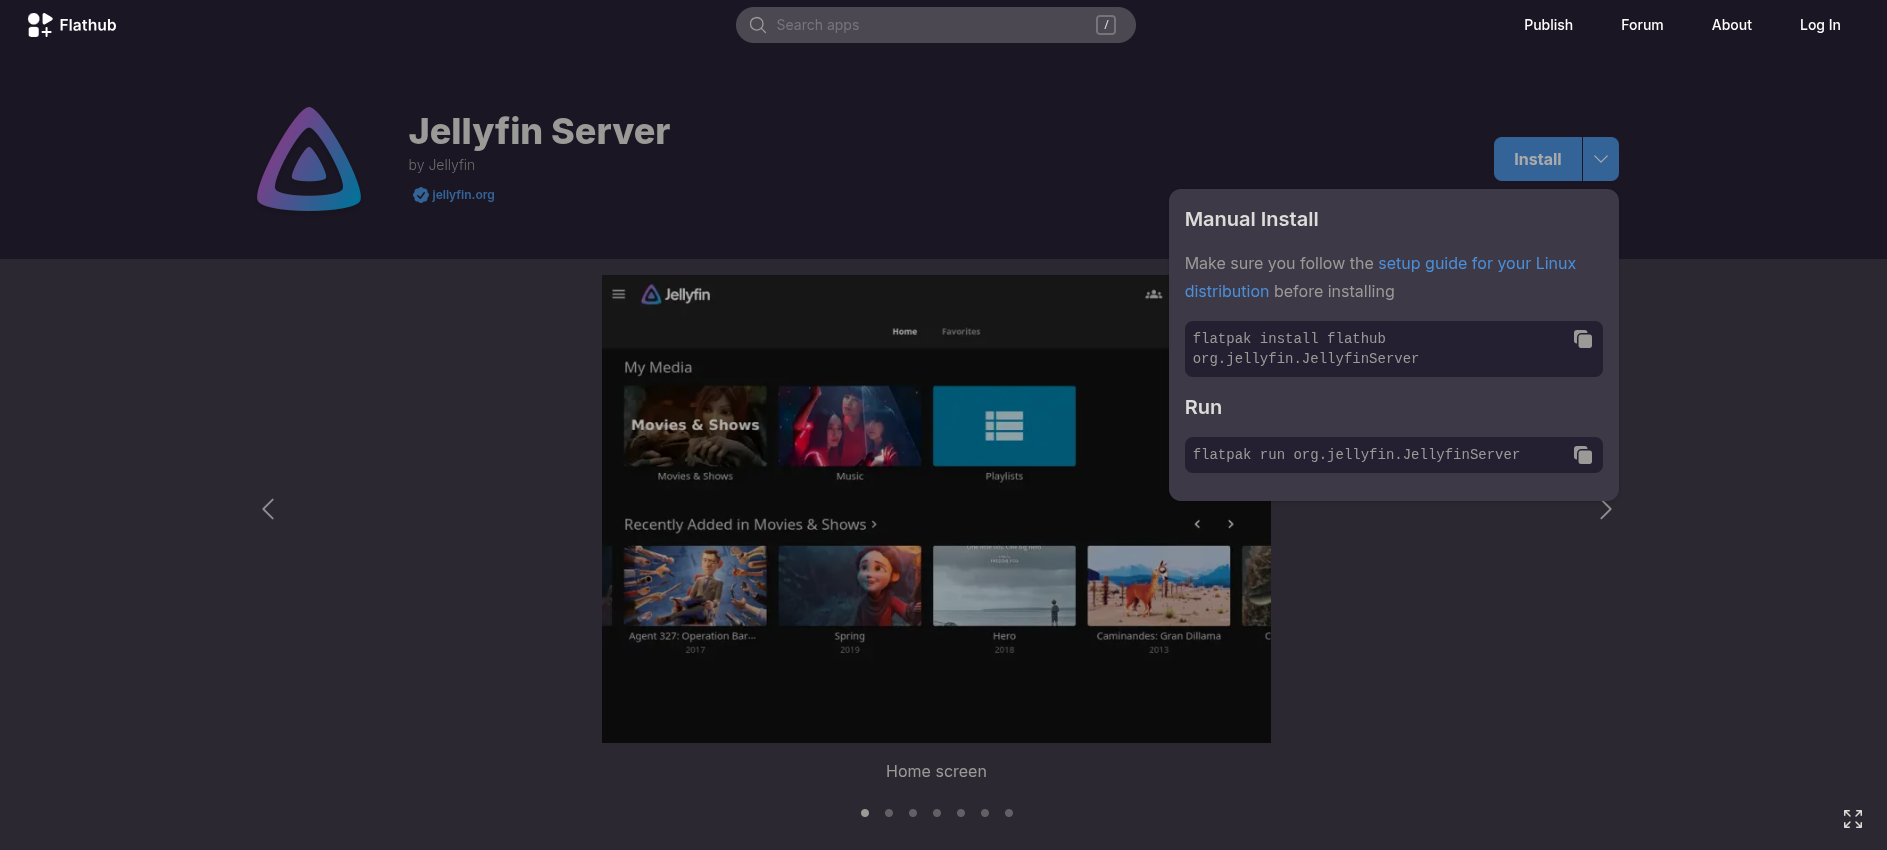Open the Playlists library tile

[x=1004, y=426]
